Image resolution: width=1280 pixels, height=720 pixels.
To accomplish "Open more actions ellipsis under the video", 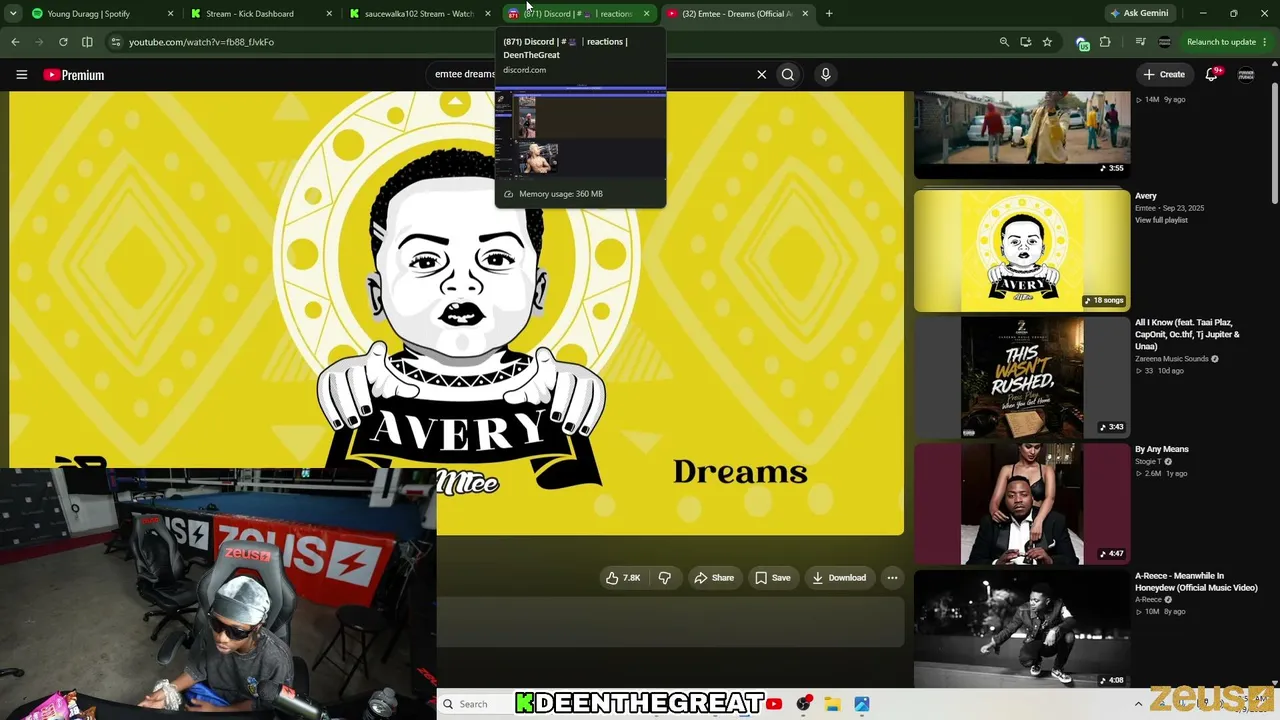I will click(x=892, y=578).
